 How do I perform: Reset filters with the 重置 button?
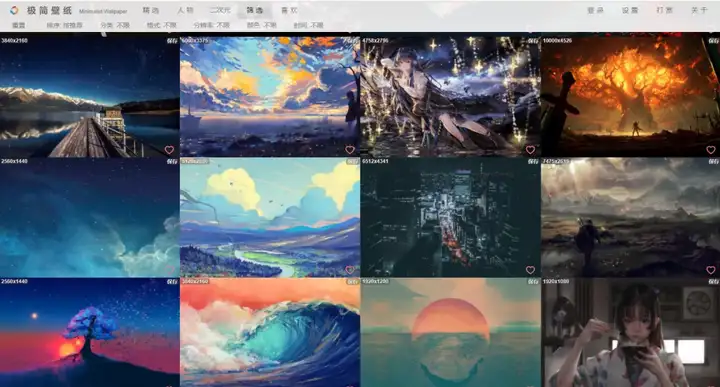click(x=18, y=25)
